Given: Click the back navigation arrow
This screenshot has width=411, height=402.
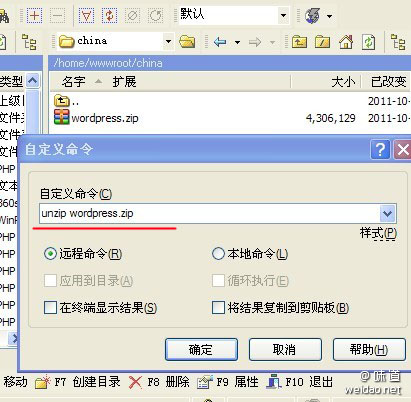Looking at the screenshot, I should tap(220, 42).
